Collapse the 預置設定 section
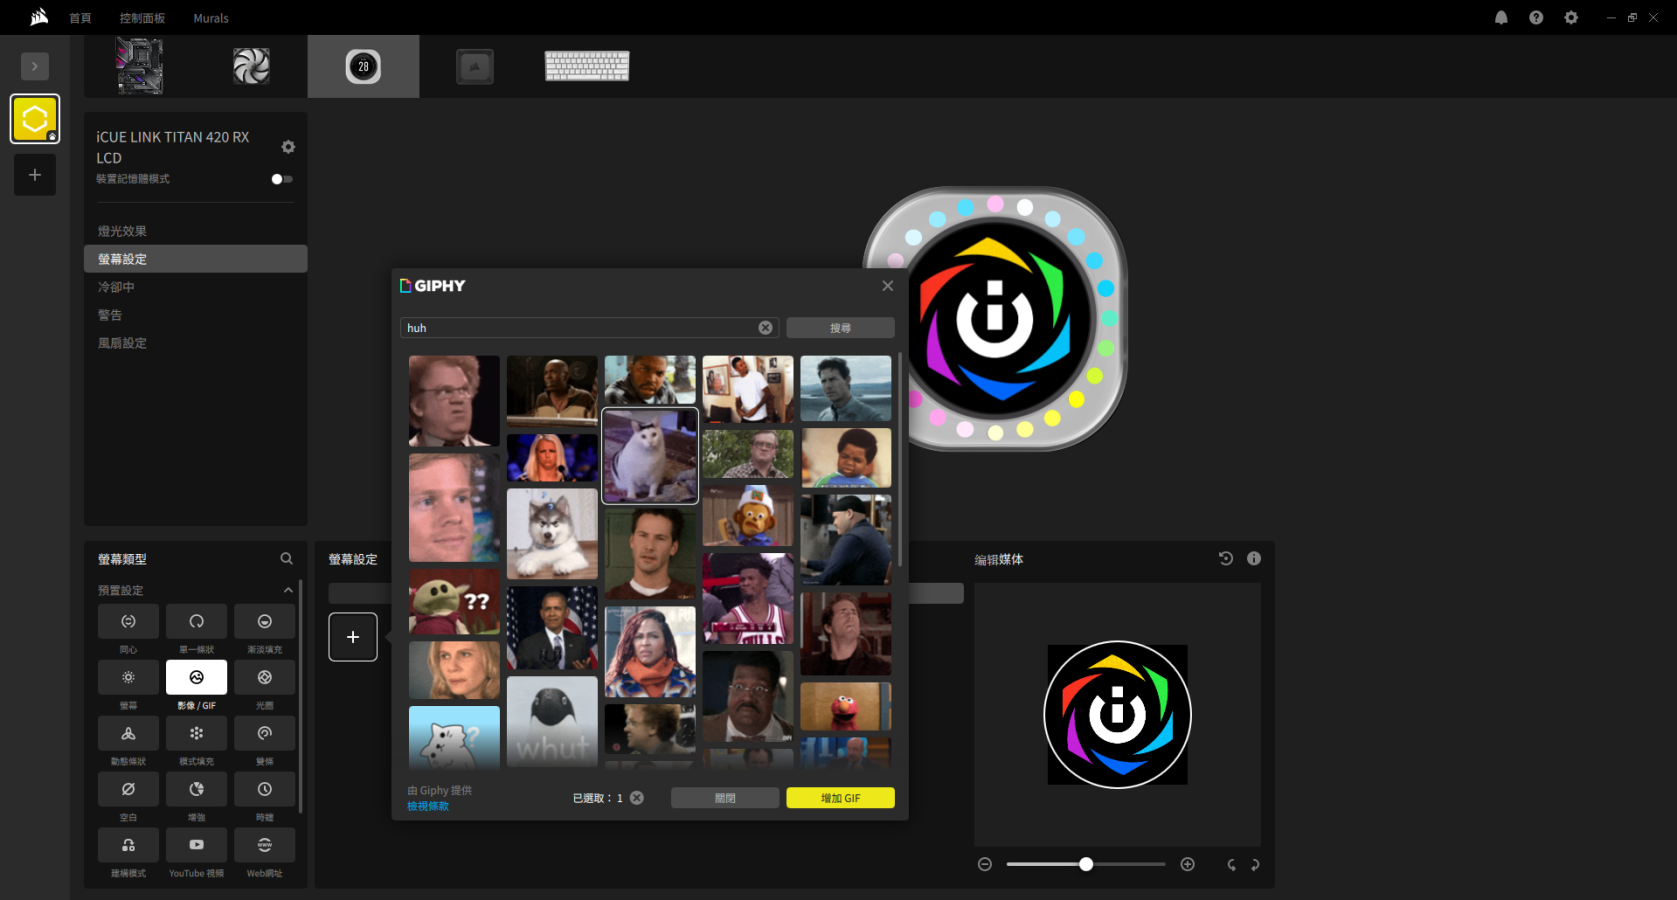Viewport: 1677px width, 900px height. 288,590
